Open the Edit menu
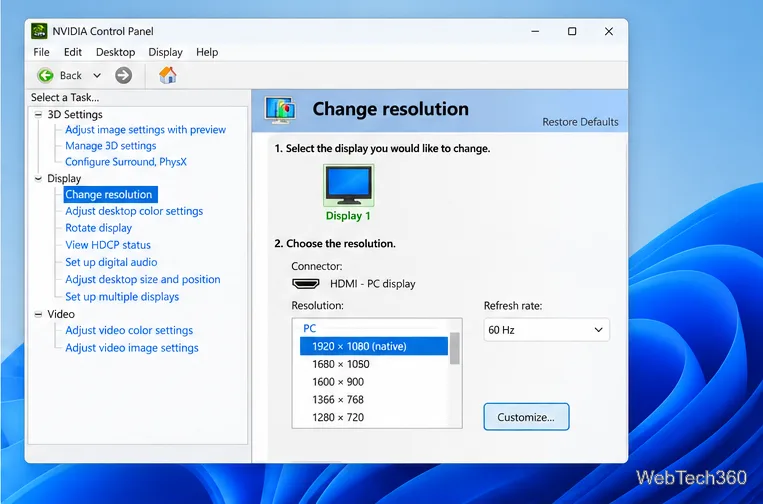Viewport: 763px width, 504px height. (x=73, y=52)
